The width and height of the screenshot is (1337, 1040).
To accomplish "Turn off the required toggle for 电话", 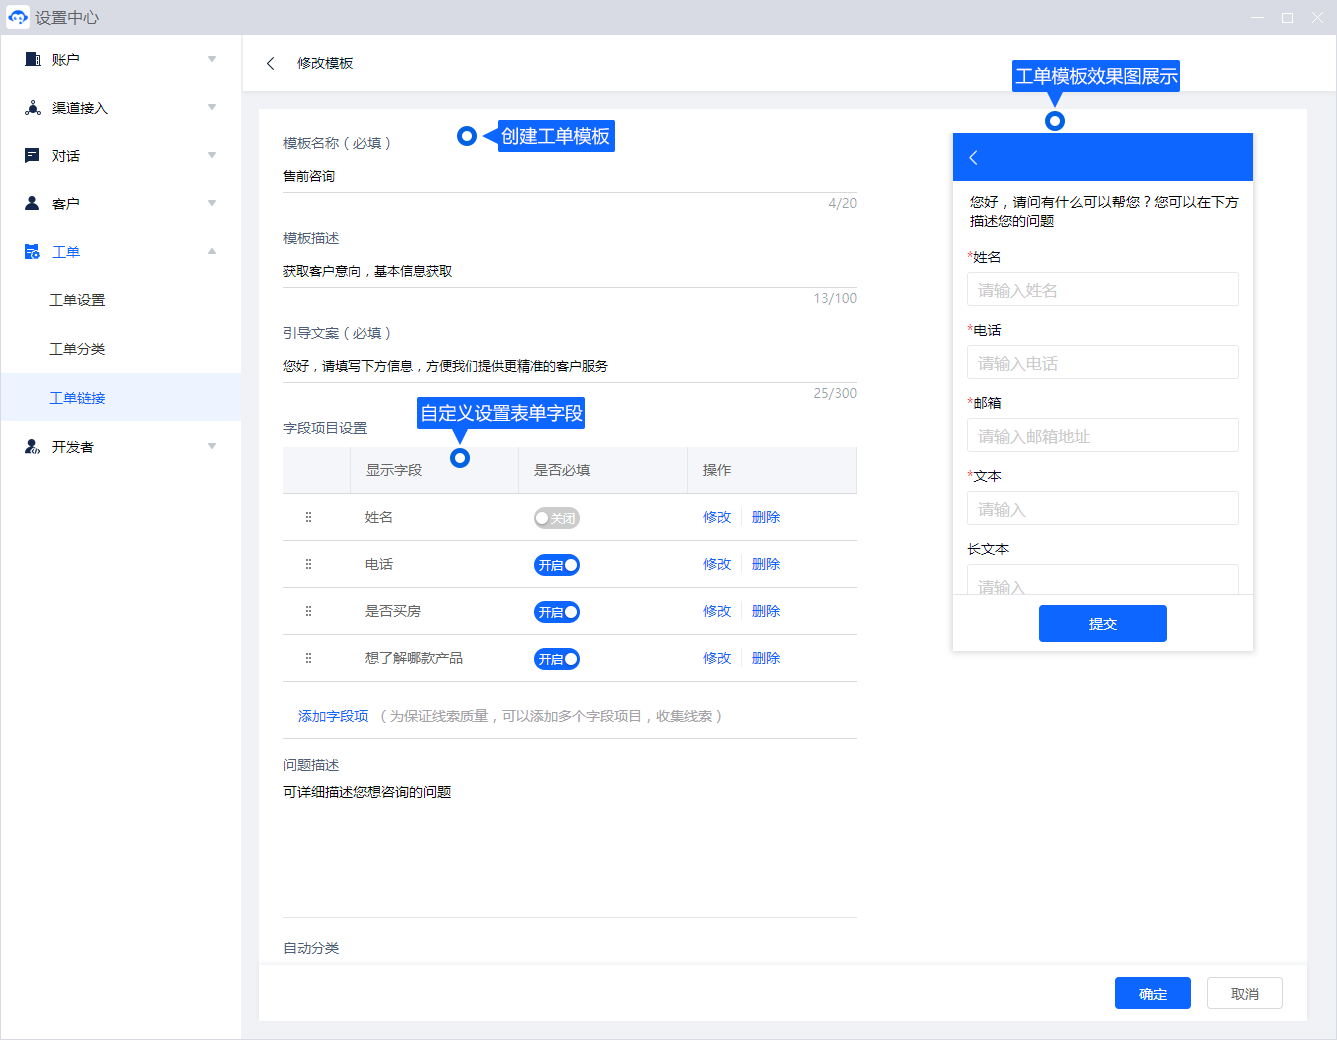I will 556,565.
